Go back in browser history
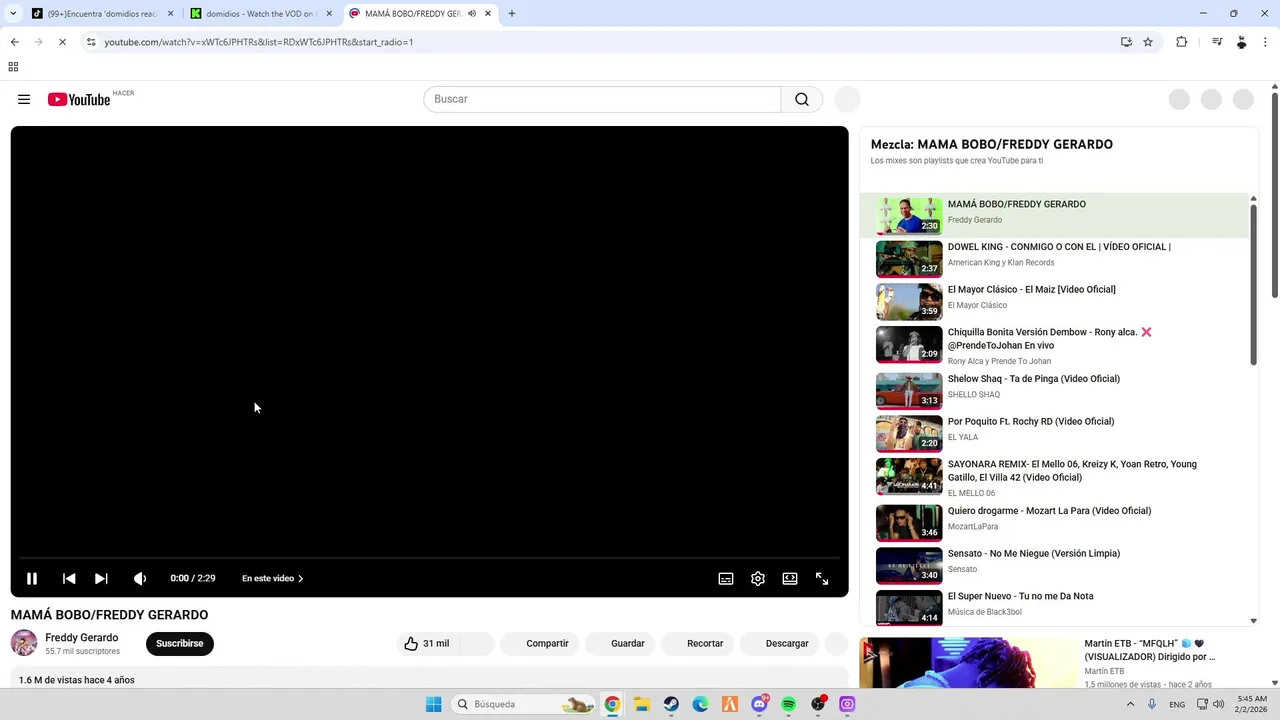The width and height of the screenshot is (1280, 720). [14, 42]
